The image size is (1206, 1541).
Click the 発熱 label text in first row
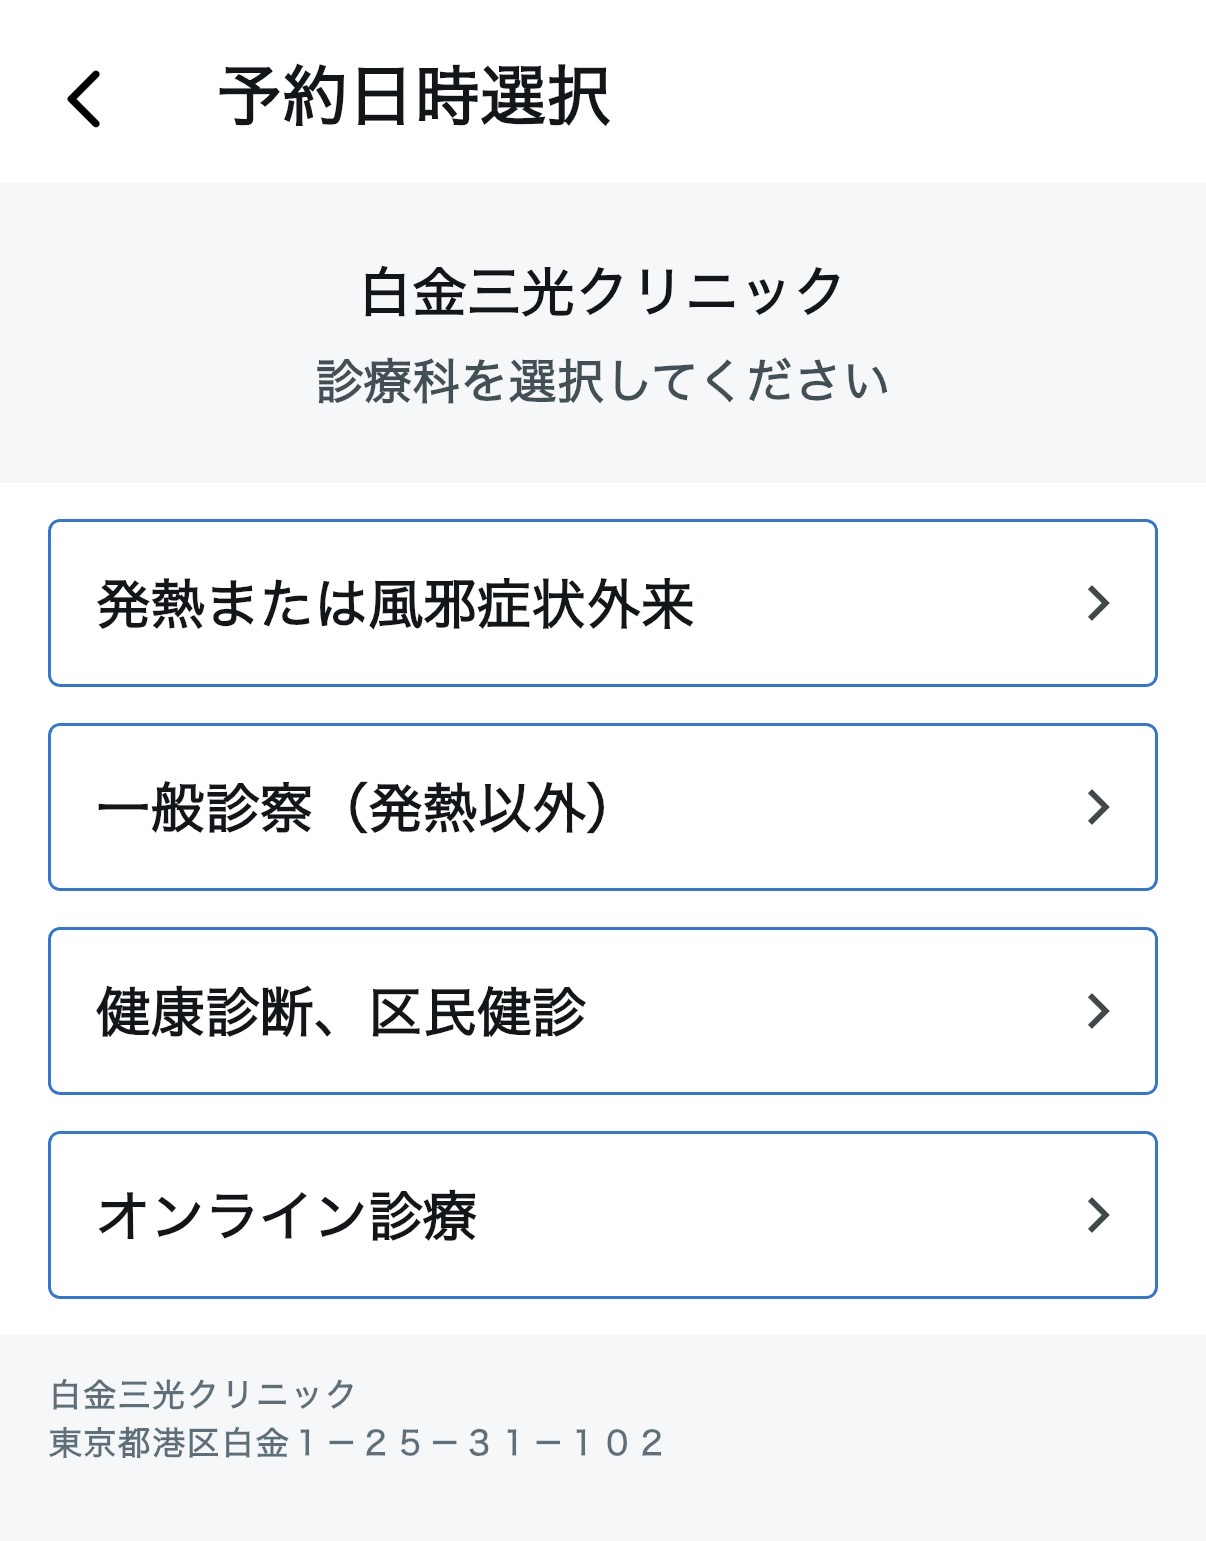(150, 605)
